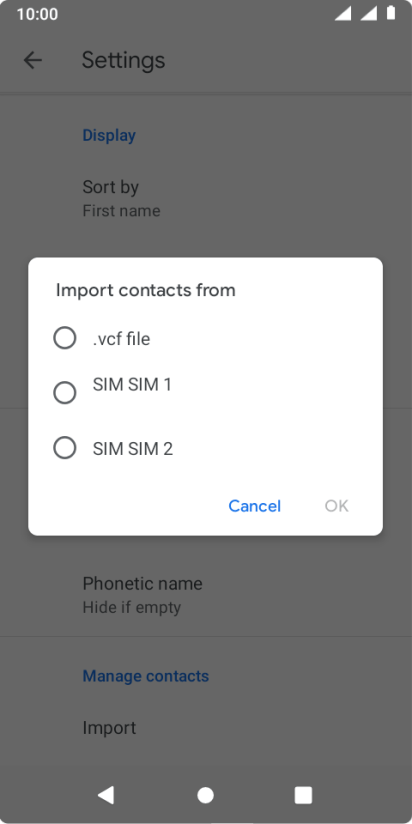412x824 pixels.
Task: Tap the Android home circle button
Action: [205, 795]
